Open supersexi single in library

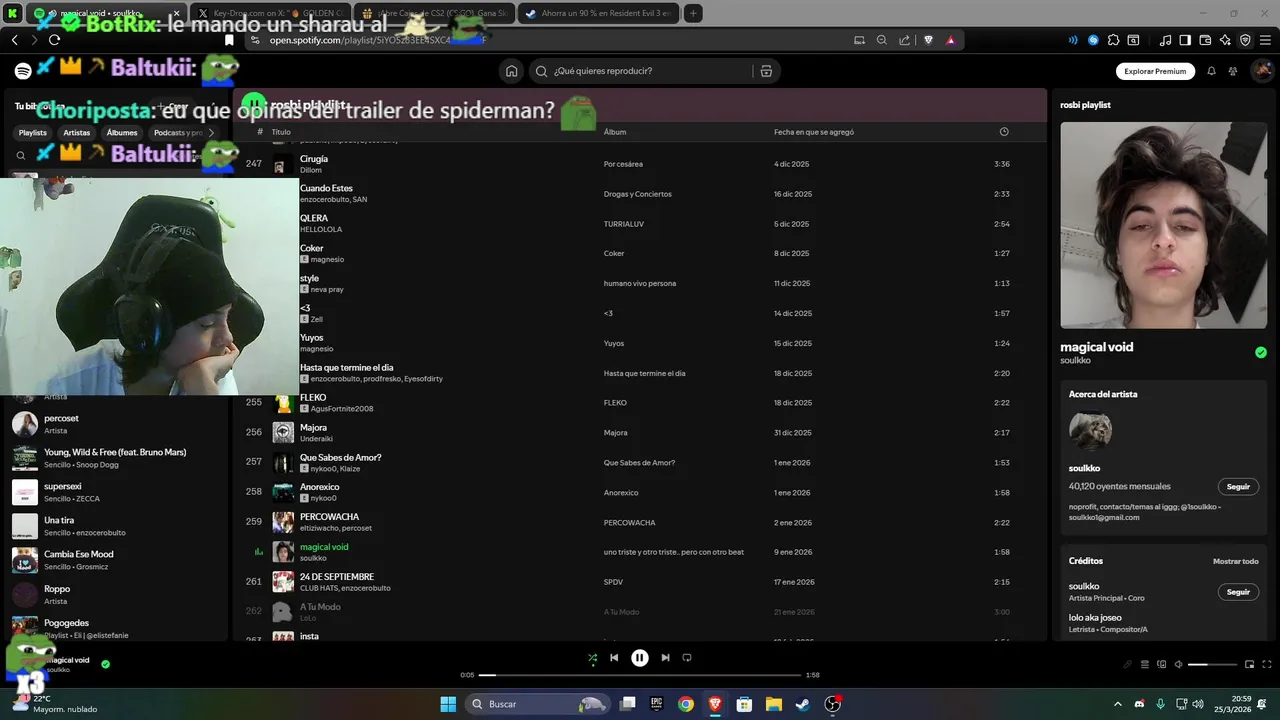click(117, 492)
